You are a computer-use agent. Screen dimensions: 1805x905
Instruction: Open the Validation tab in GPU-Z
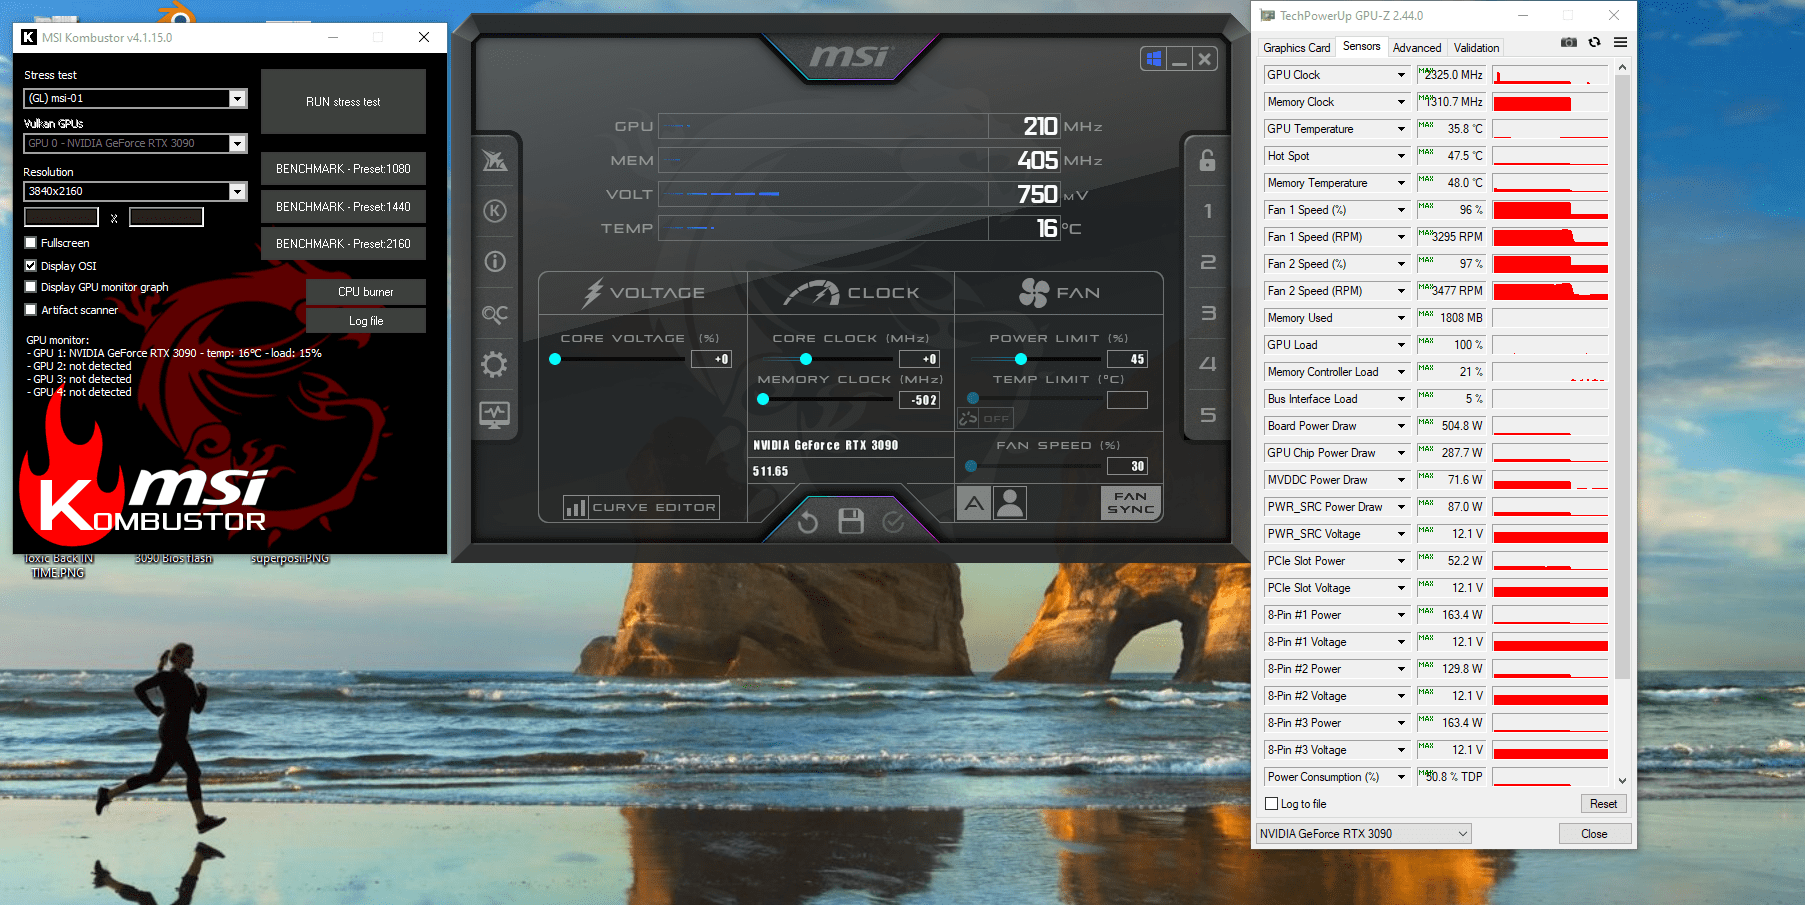1476,48
